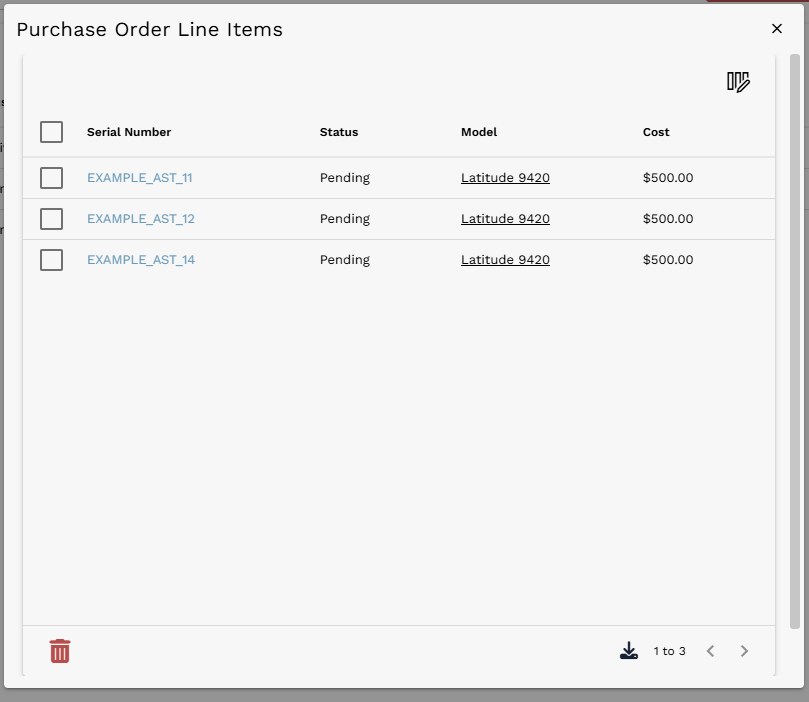Image resolution: width=809 pixels, height=702 pixels.
Task: Select Pending status in EXAMPLE_AST_14 row
Action: (x=345, y=260)
